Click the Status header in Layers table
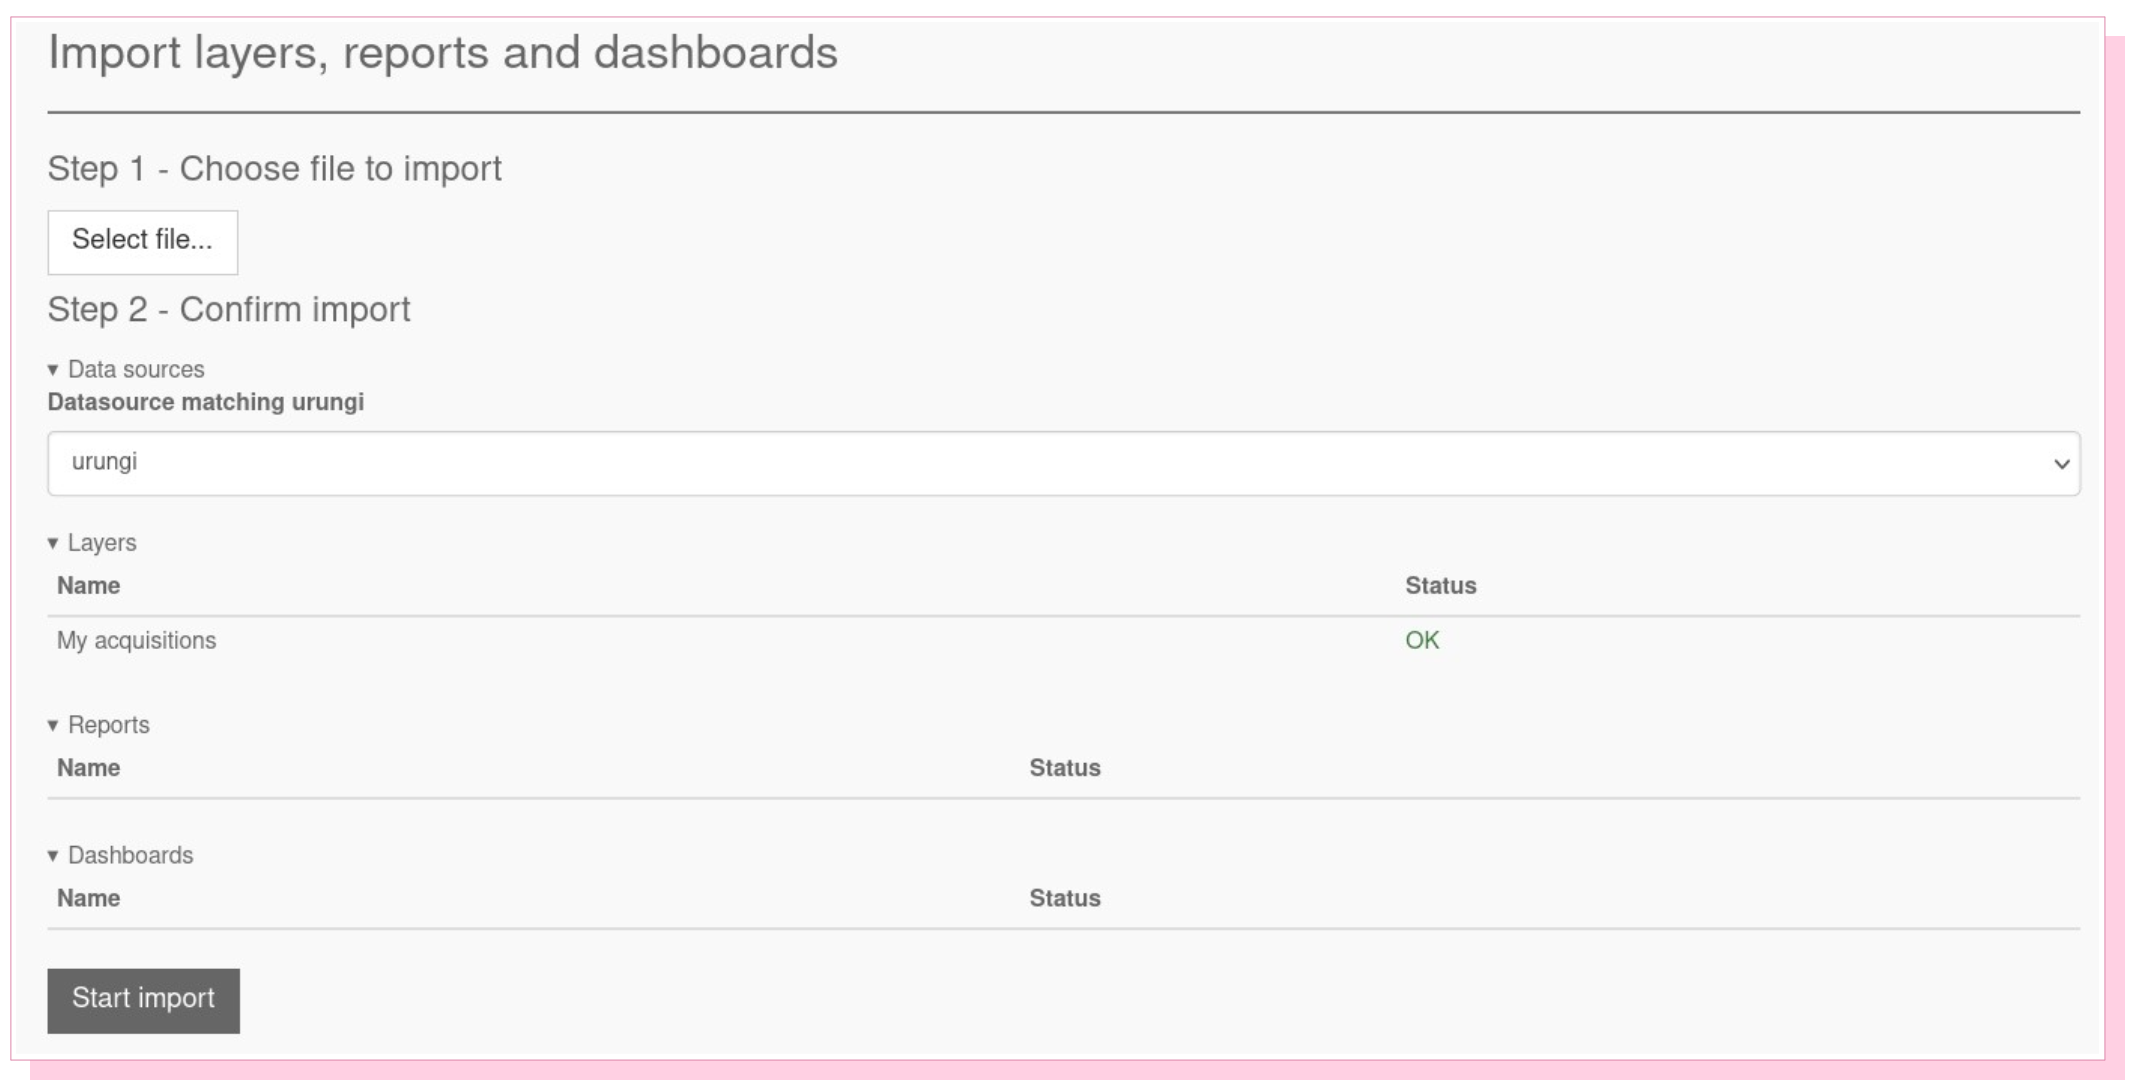 [1440, 585]
